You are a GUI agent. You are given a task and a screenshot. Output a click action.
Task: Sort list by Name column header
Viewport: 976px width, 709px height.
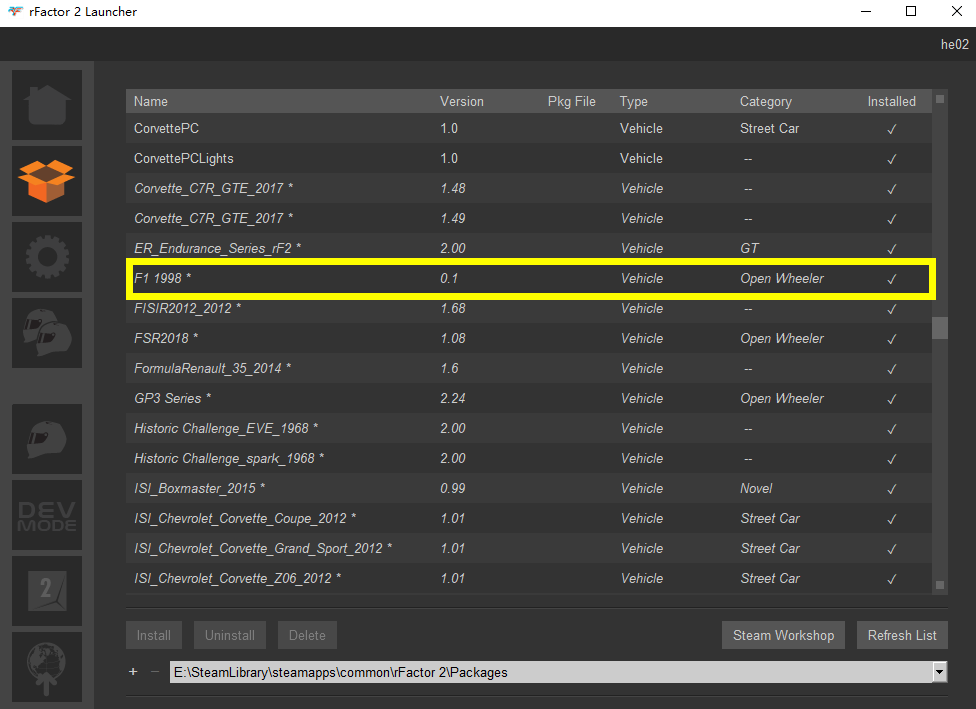click(151, 101)
